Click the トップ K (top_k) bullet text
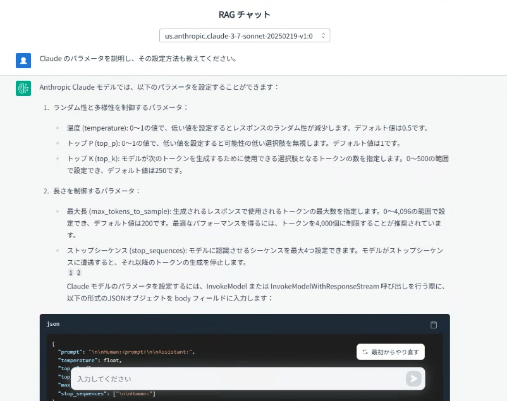507x401 pixels. [257, 164]
